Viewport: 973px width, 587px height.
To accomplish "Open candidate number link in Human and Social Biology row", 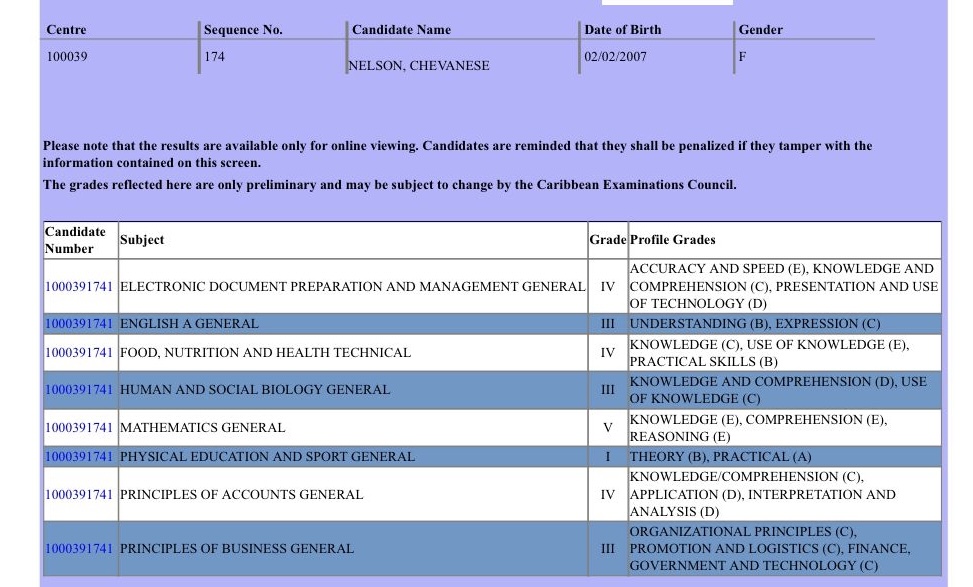I will coord(79,390).
